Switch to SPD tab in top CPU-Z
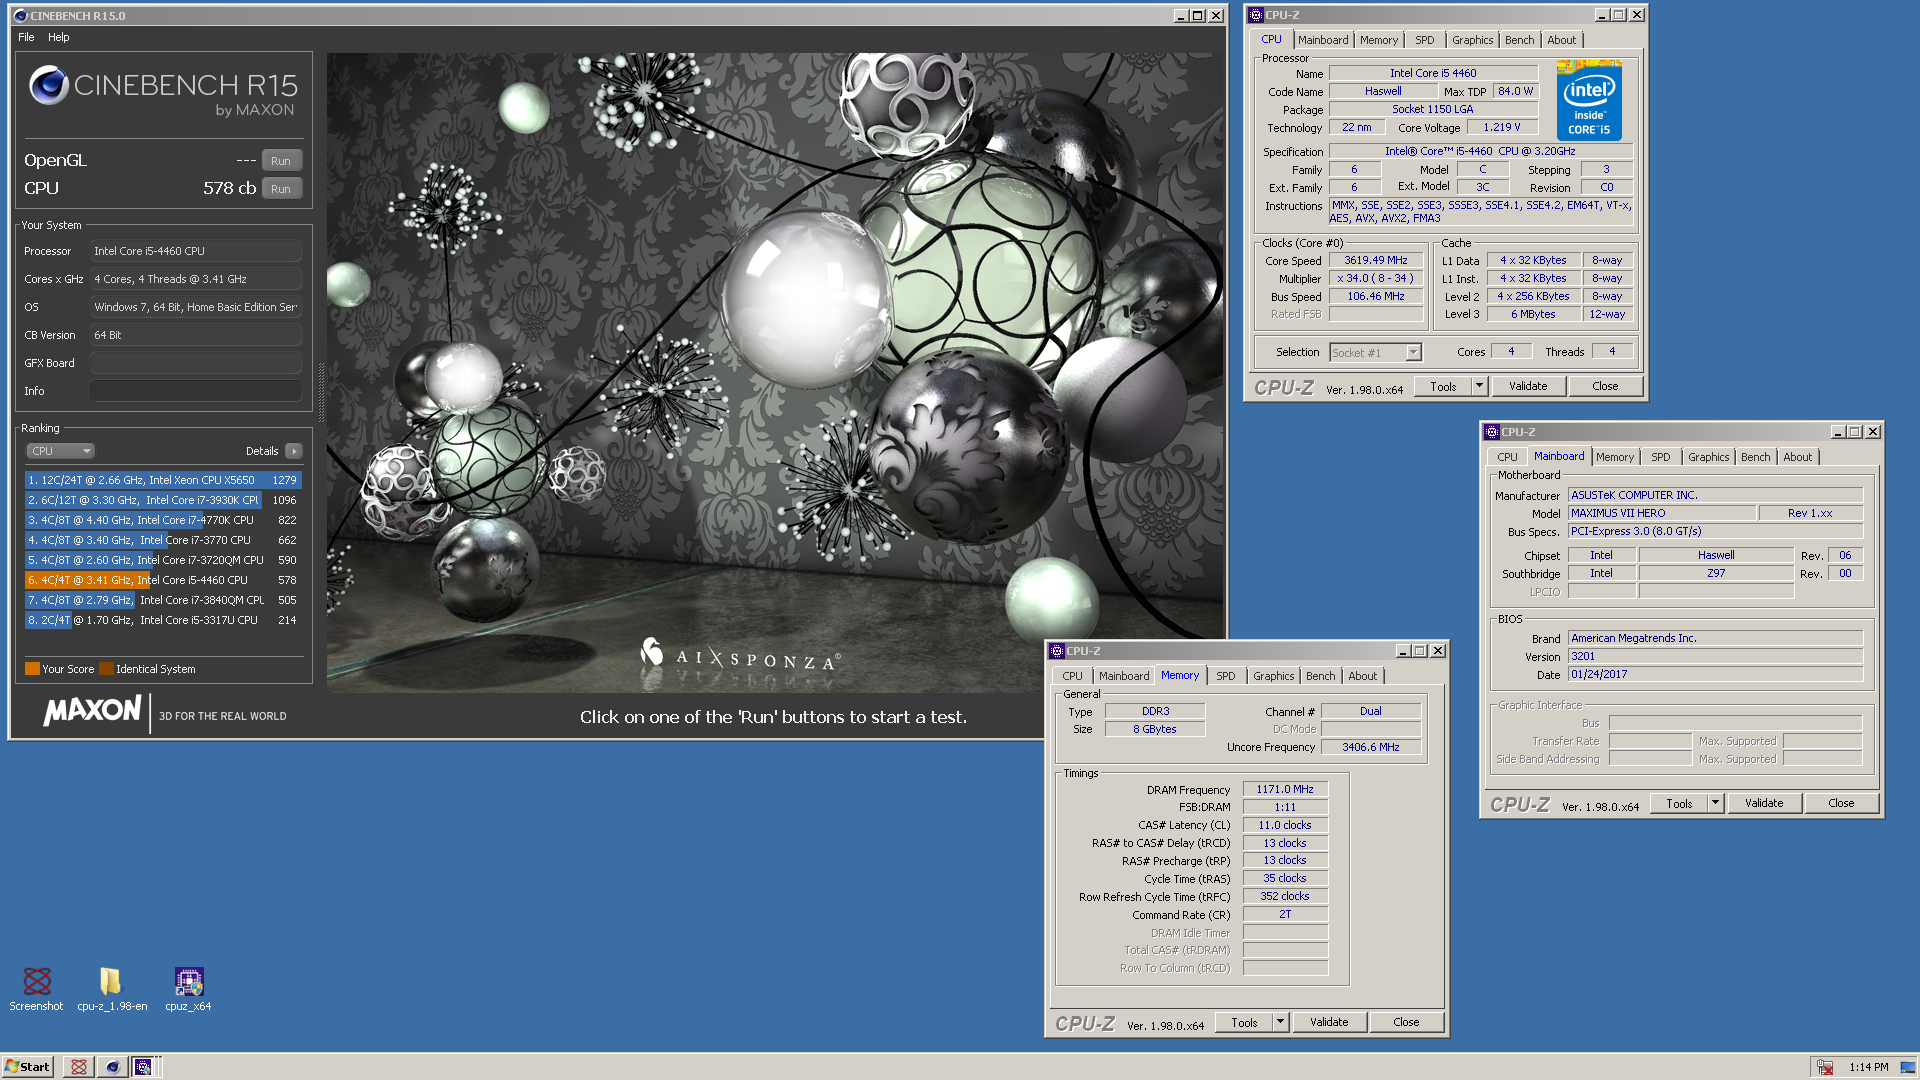The image size is (1920, 1080). click(x=1425, y=40)
